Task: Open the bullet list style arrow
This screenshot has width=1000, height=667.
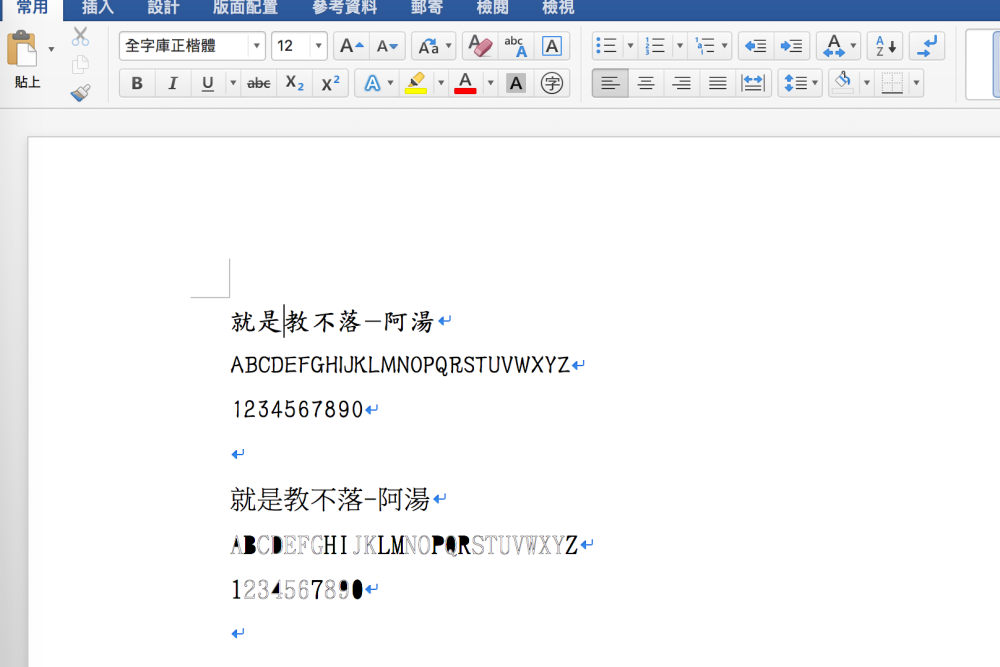Action: (x=630, y=46)
